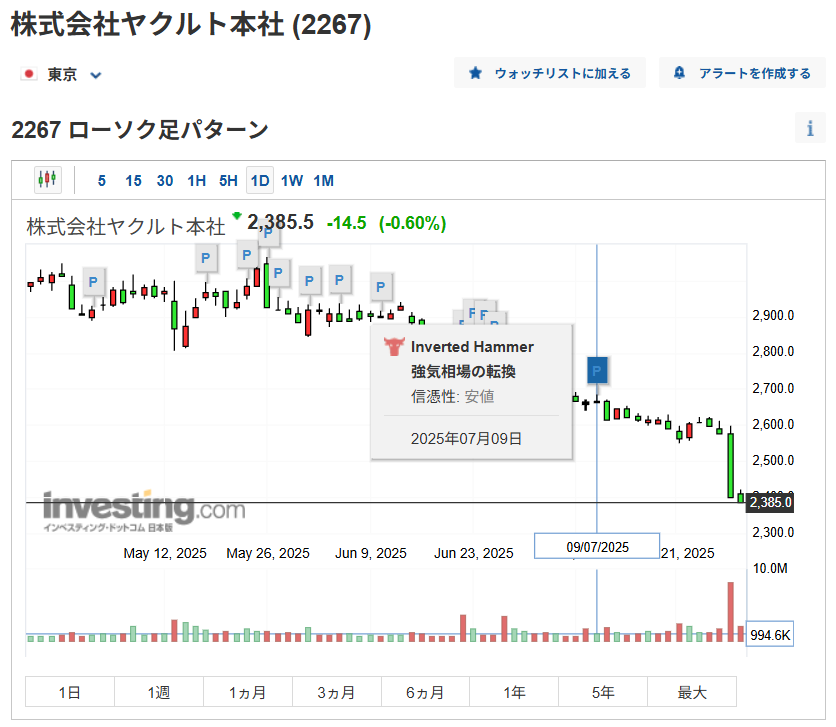Select the 1W timeframe
This screenshot has height=727, width=836.
click(x=292, y=181)
